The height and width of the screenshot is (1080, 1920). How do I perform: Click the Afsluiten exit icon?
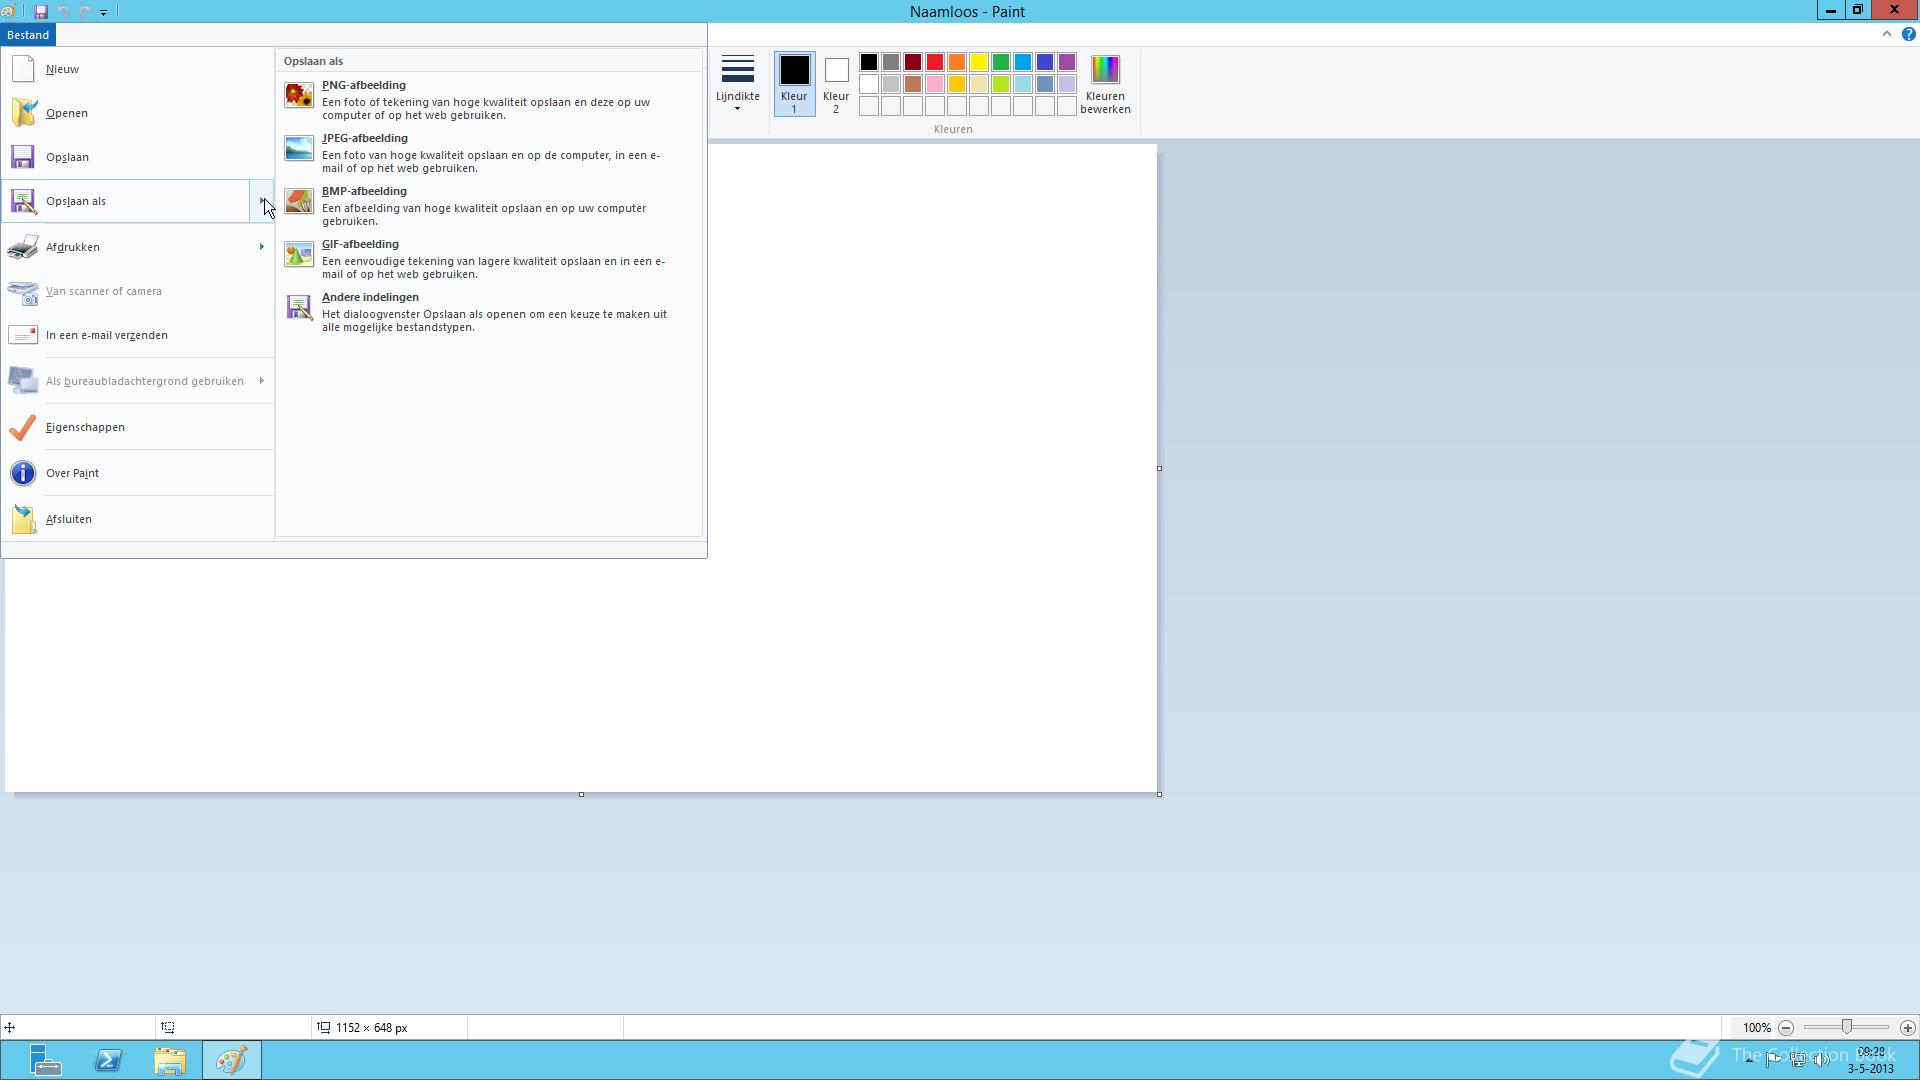tap(23, 519)
